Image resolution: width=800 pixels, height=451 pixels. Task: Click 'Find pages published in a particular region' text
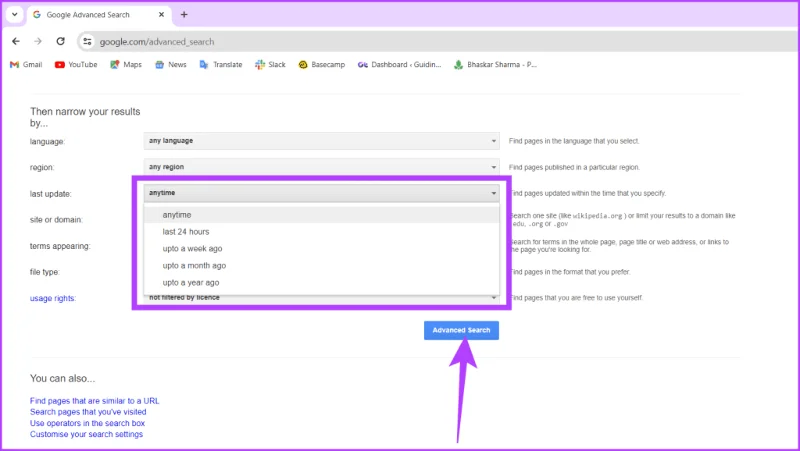click(x=574, y=167)
